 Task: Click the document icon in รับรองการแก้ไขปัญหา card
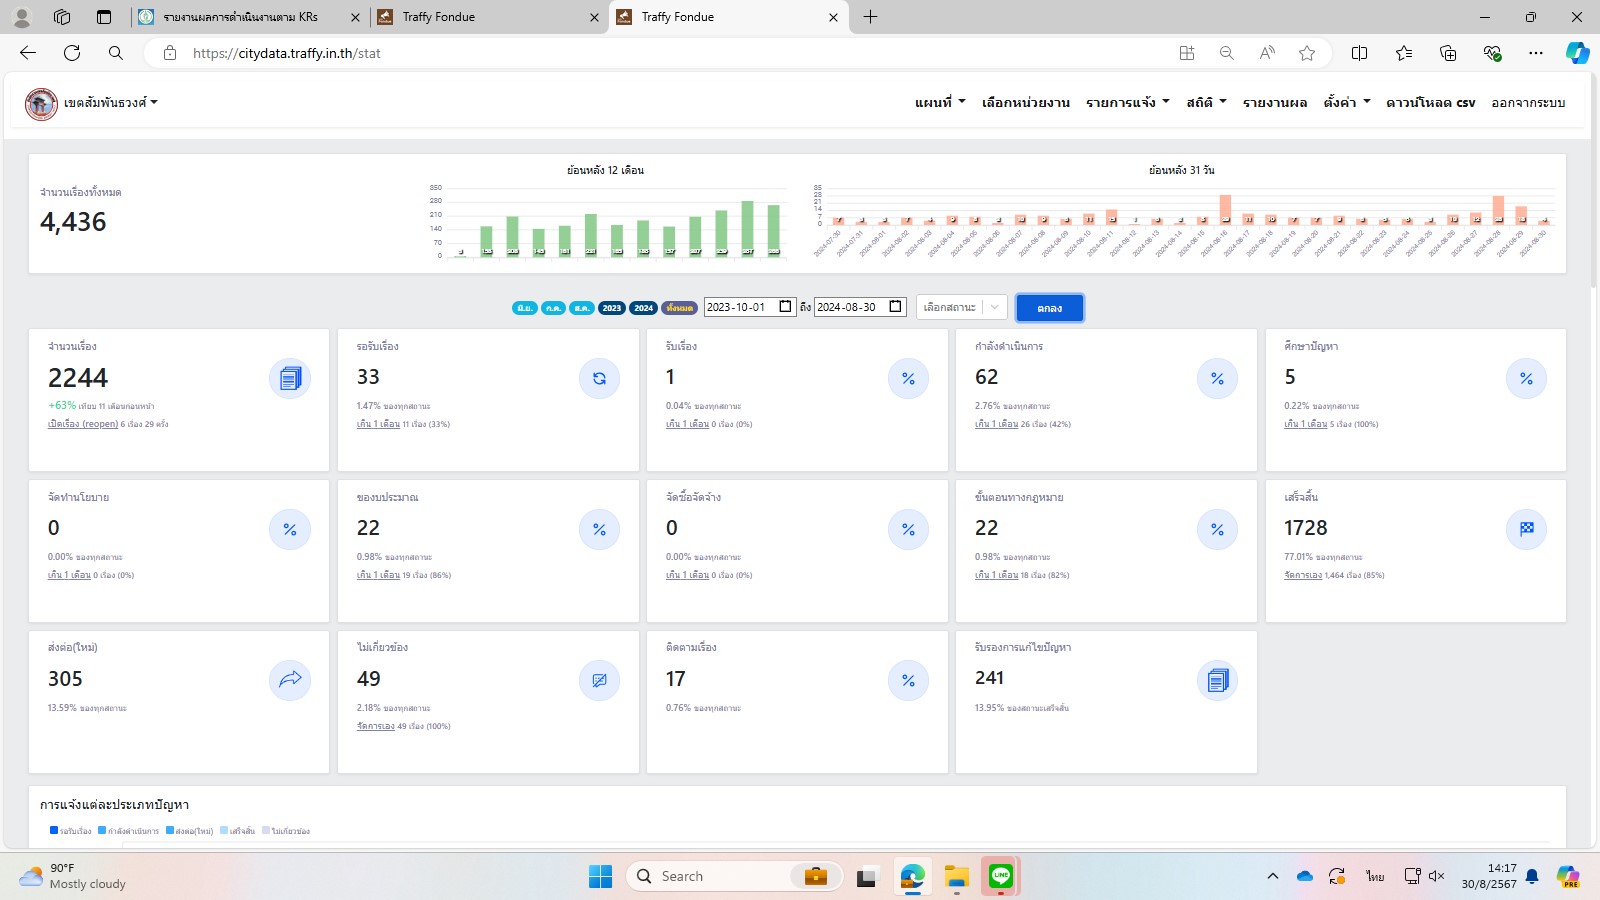(1217, 680)
